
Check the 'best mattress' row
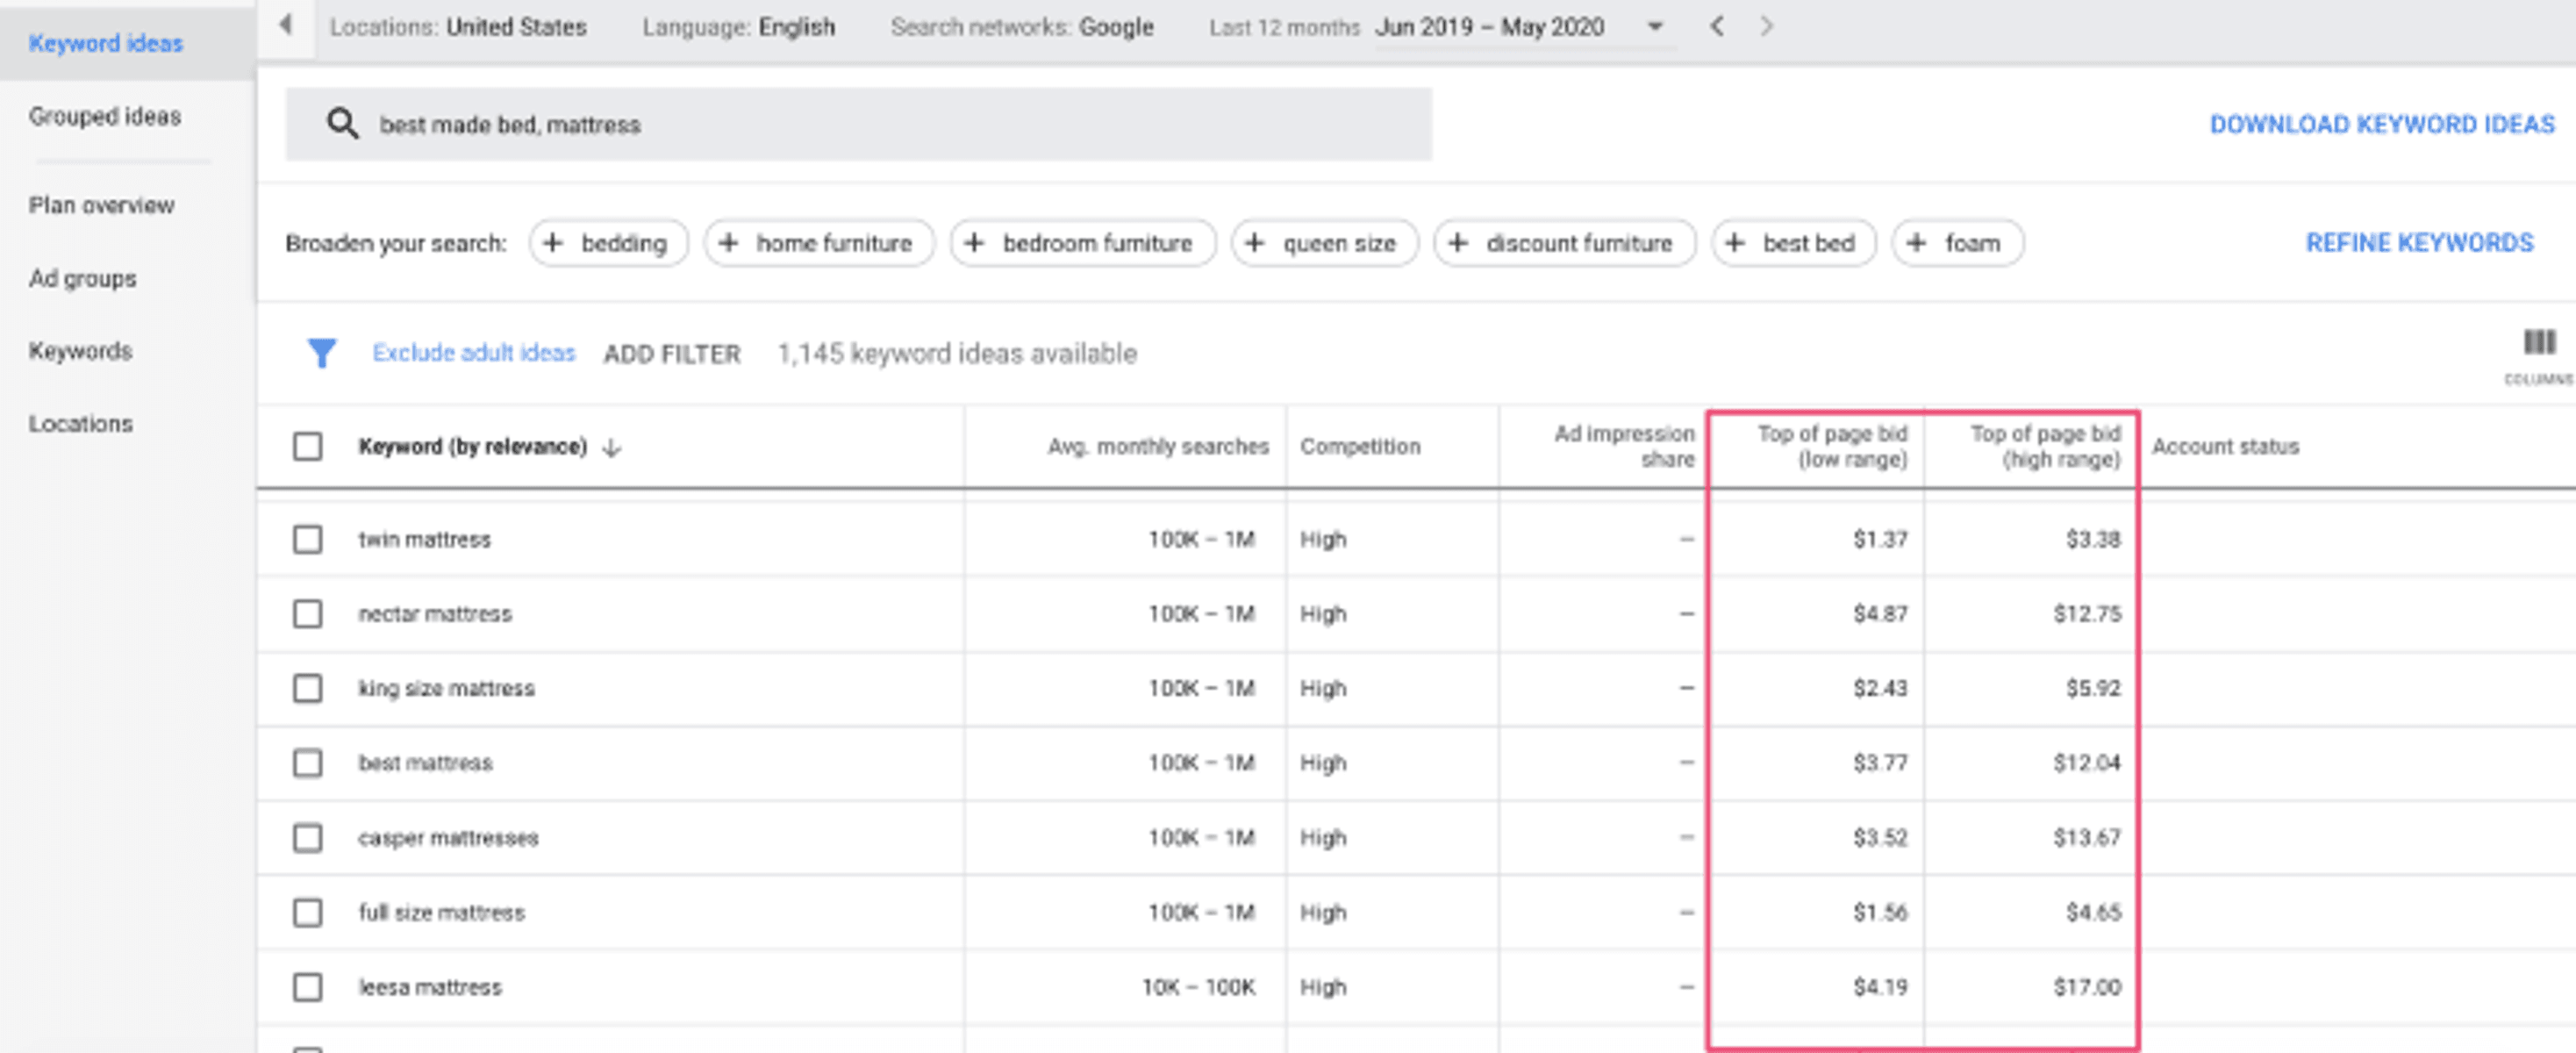pos(308,763)
